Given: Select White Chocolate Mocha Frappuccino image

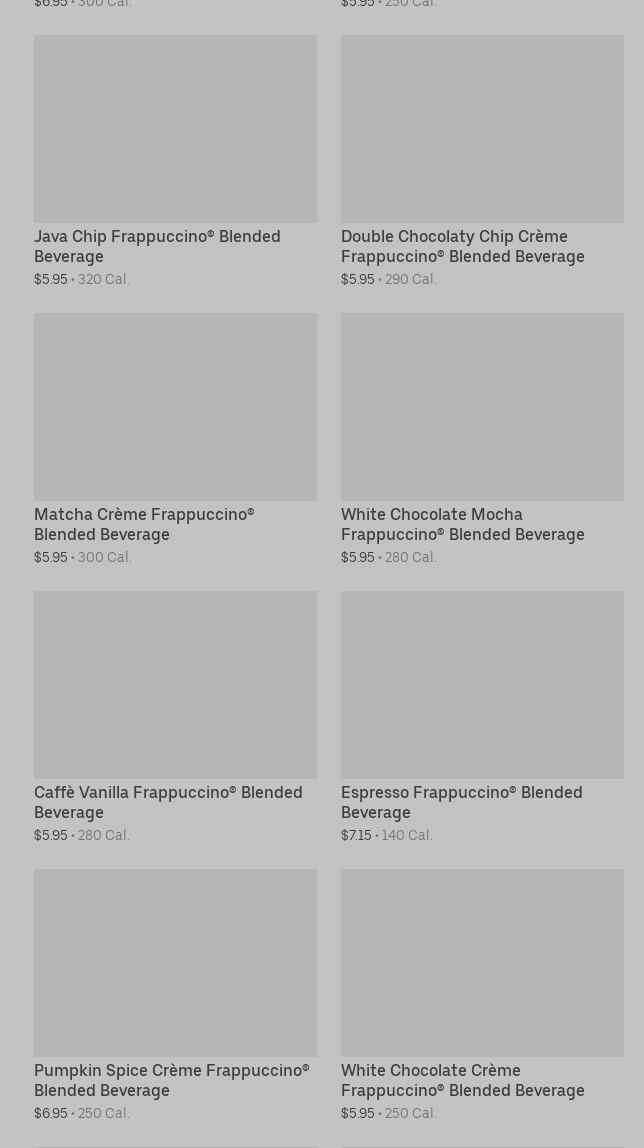Looking at the screenshot, I should click(x=482, y=407).
